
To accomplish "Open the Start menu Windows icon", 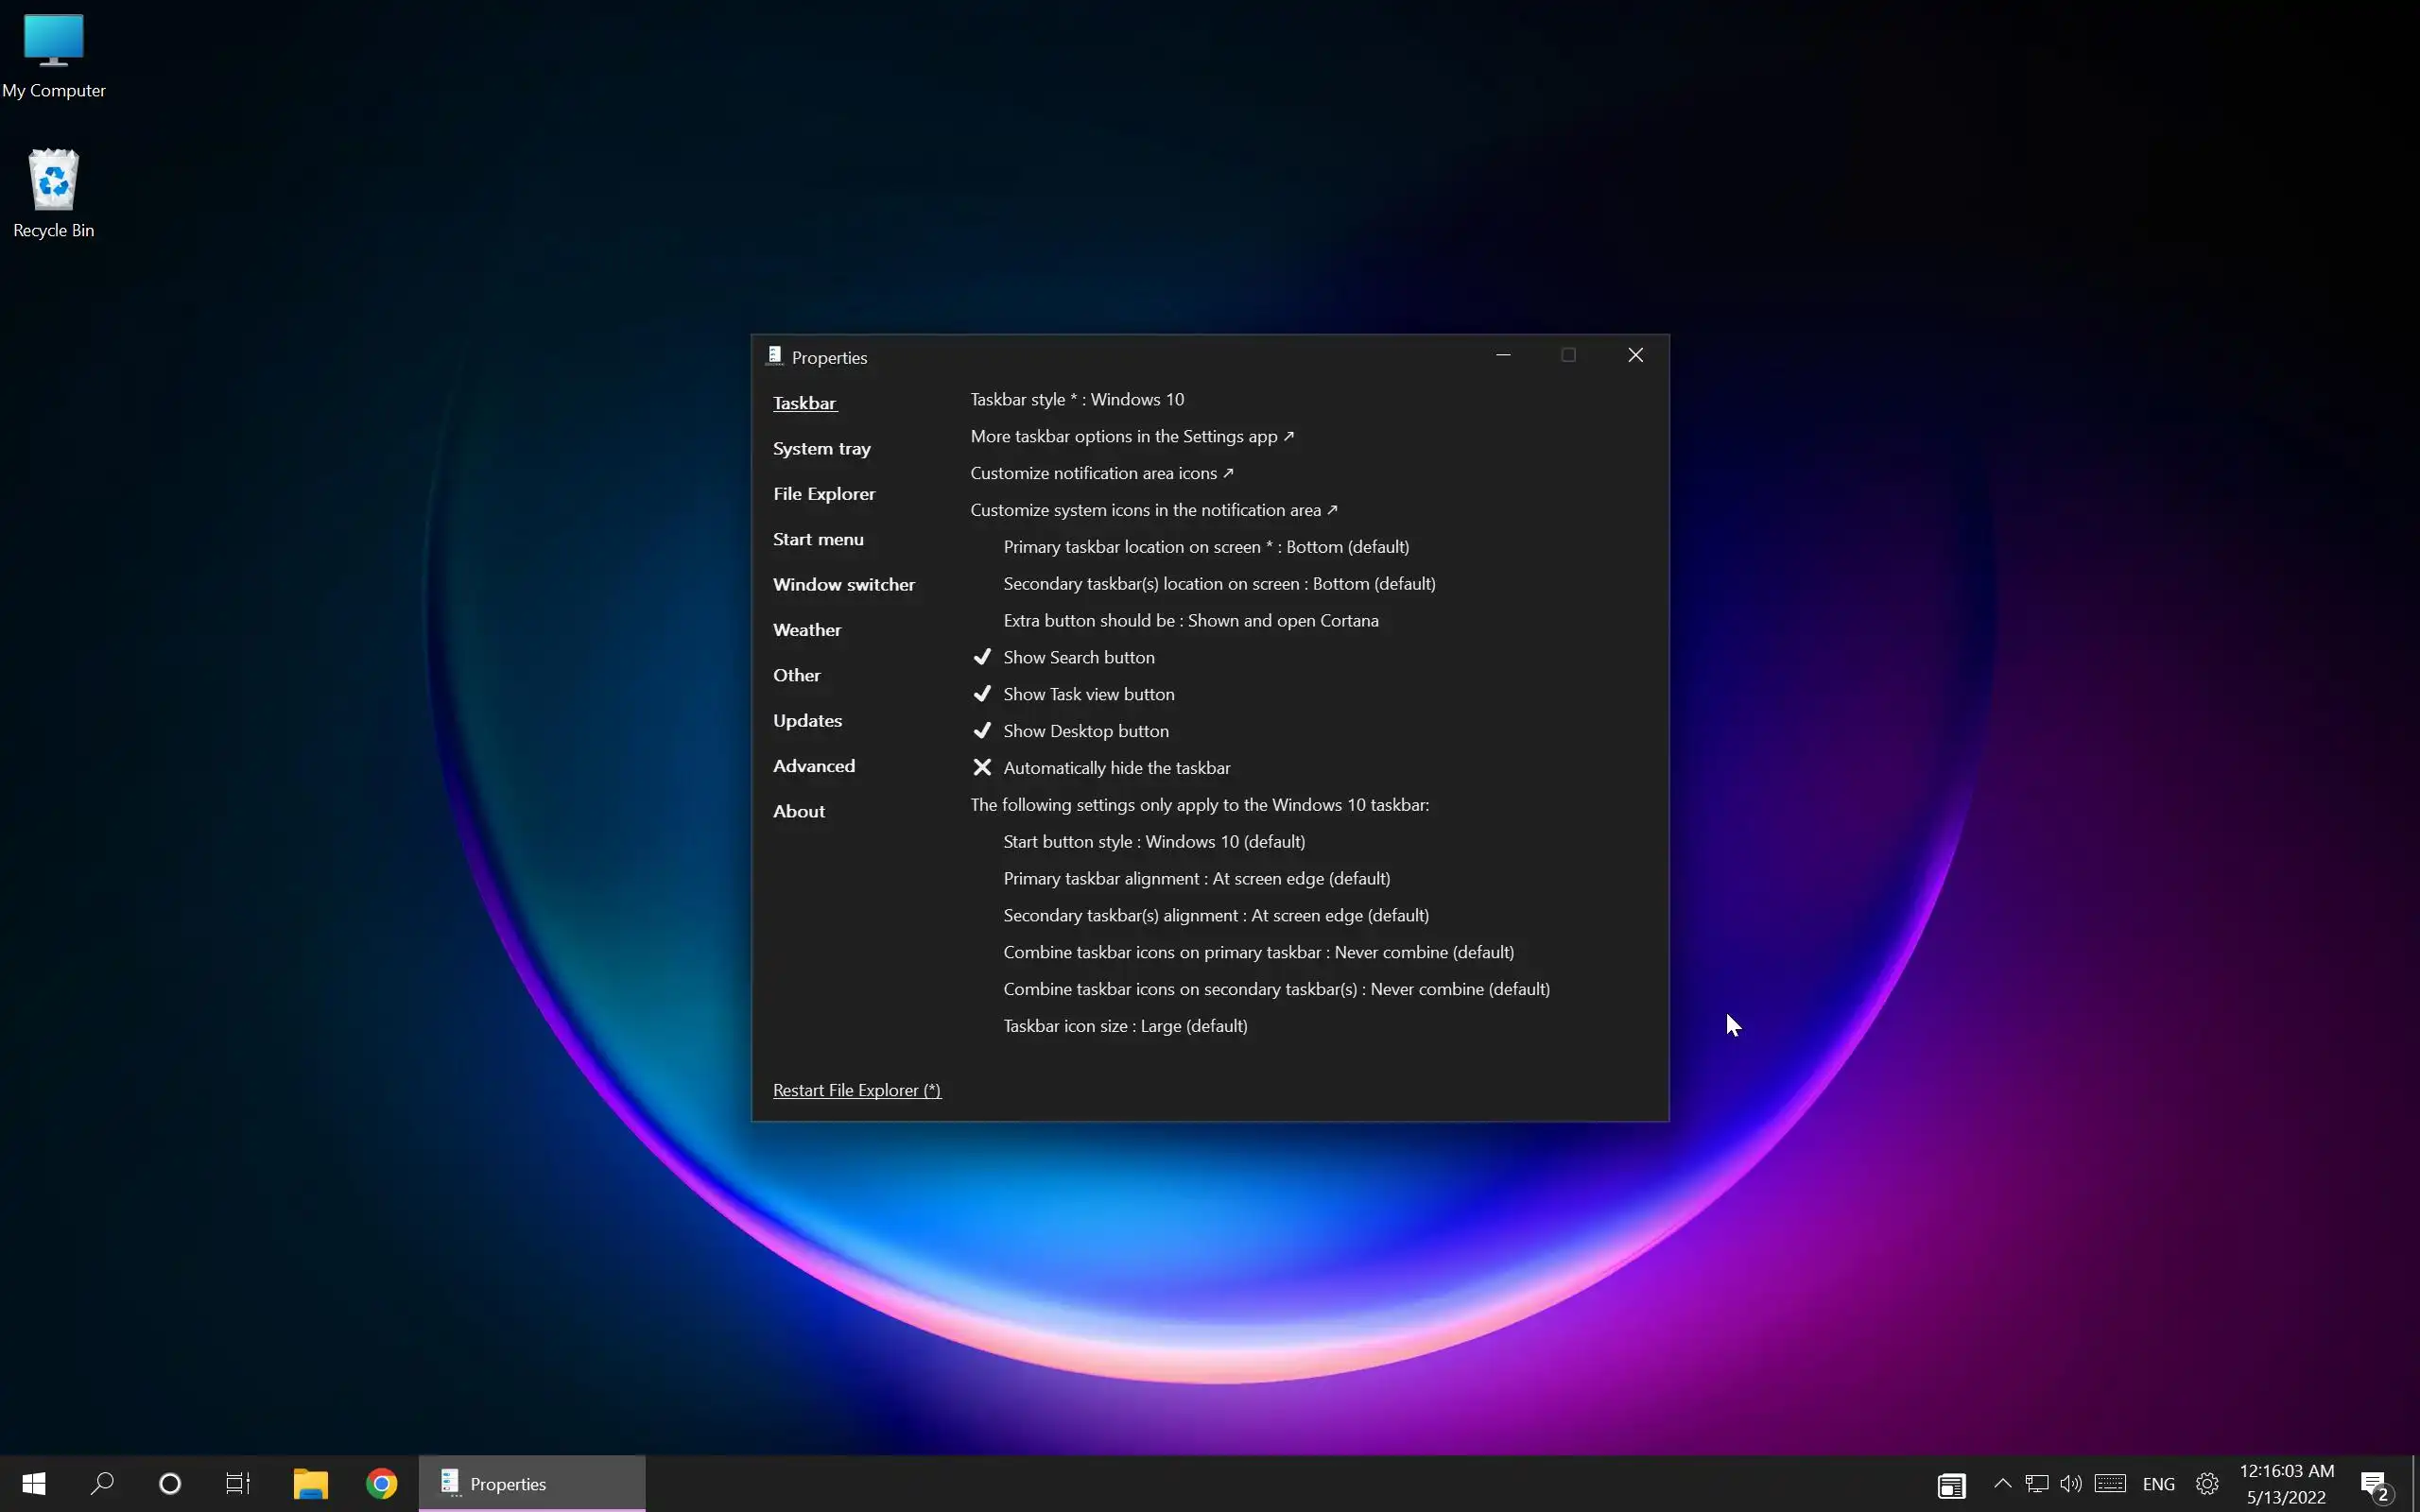I will [34, 1484].
